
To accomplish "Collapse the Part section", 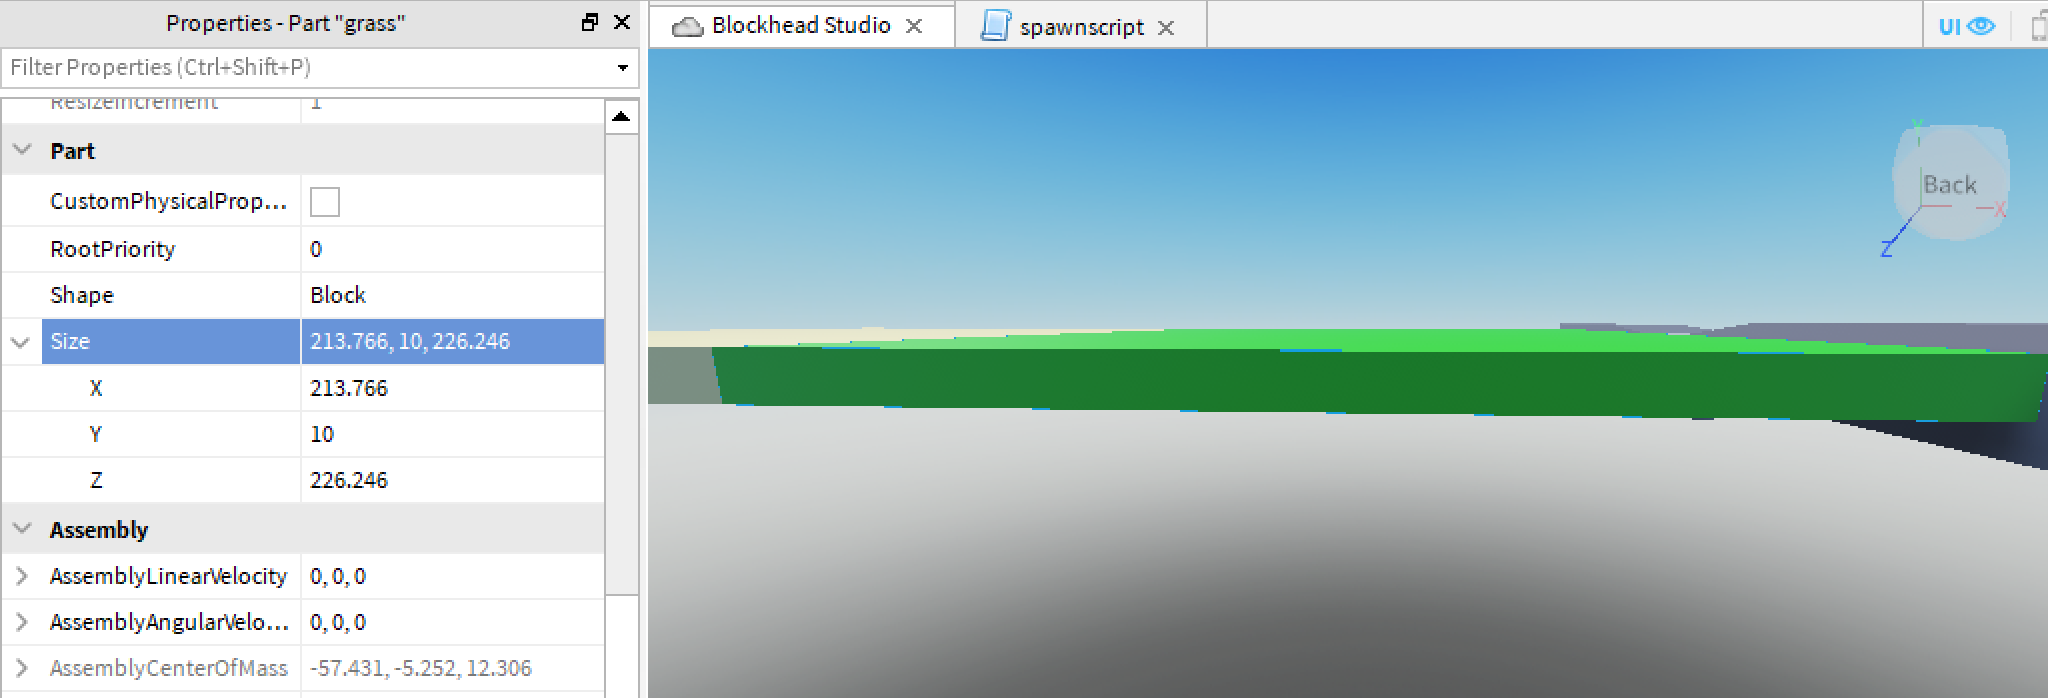I will pyautogui.click(x=22, y=151).
